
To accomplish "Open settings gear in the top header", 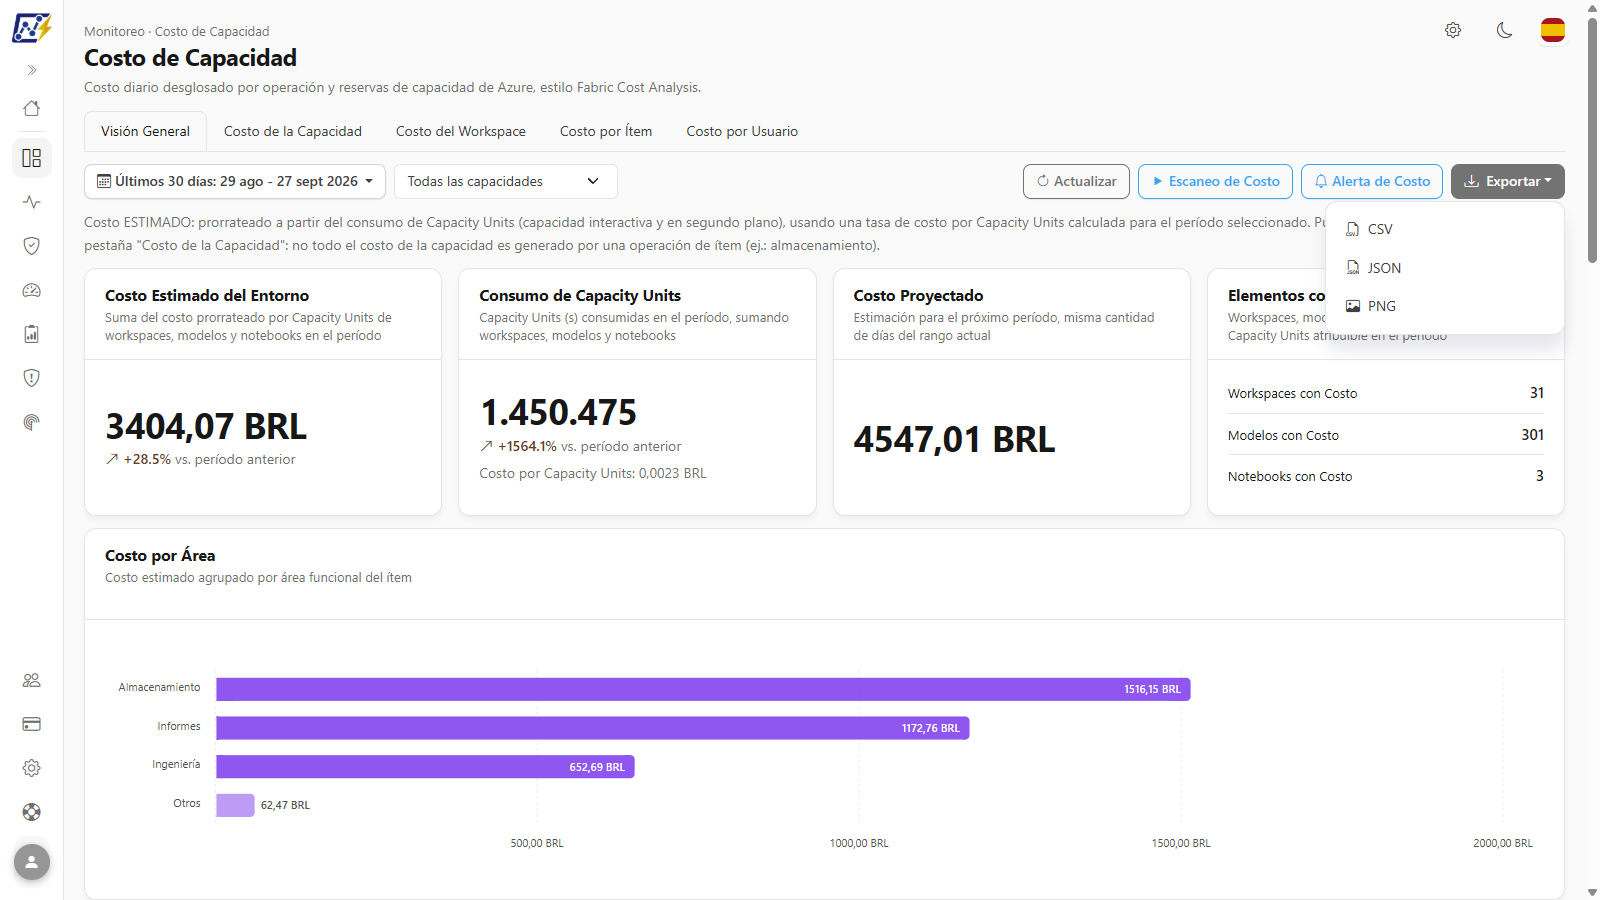I will (x=1453, y=30).
